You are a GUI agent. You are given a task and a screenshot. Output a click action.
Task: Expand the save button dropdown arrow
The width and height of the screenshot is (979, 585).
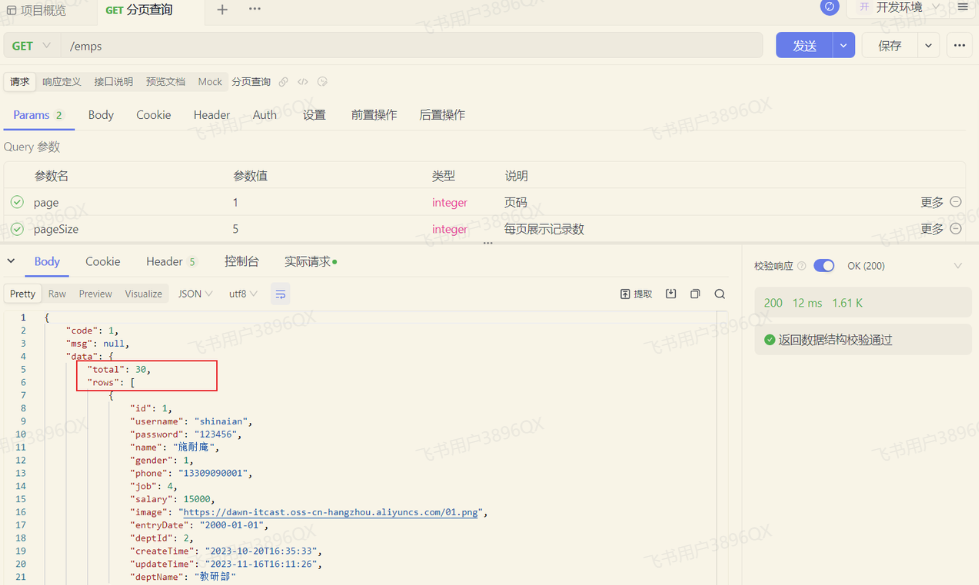(x=928, y=46)
